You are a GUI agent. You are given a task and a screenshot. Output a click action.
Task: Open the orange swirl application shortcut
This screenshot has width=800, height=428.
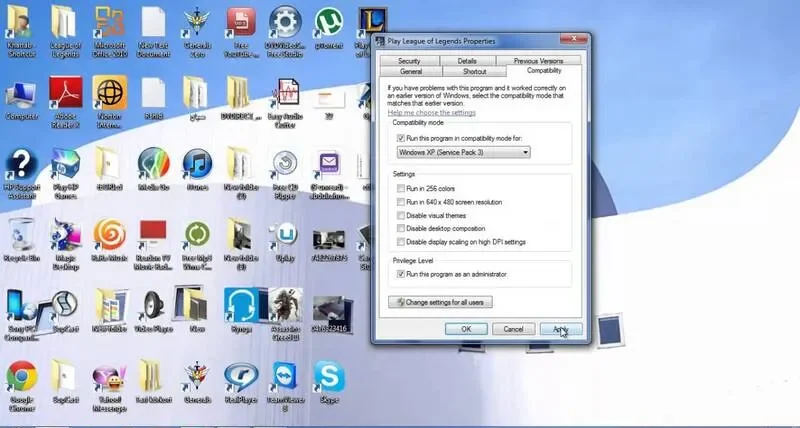pyautogui.click(x=109, y=235)
